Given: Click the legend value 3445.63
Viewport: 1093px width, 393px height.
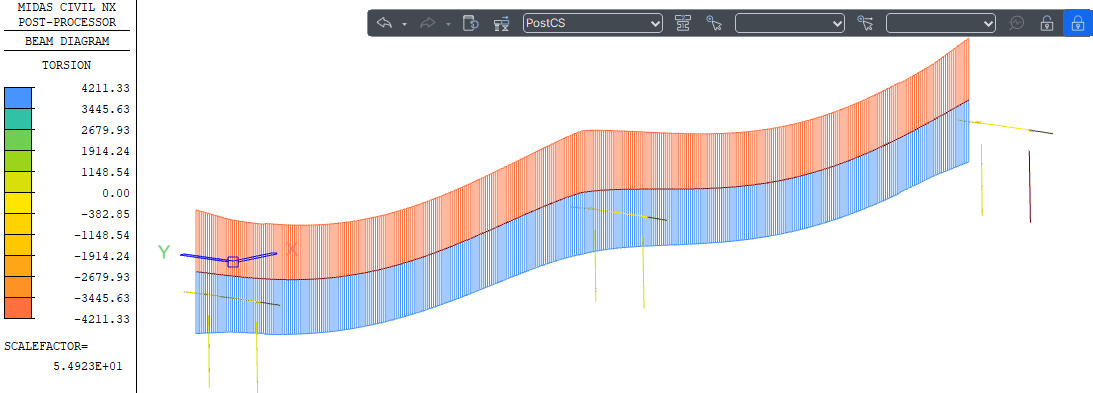Looking at the screenshot, I should click(106, 109).
